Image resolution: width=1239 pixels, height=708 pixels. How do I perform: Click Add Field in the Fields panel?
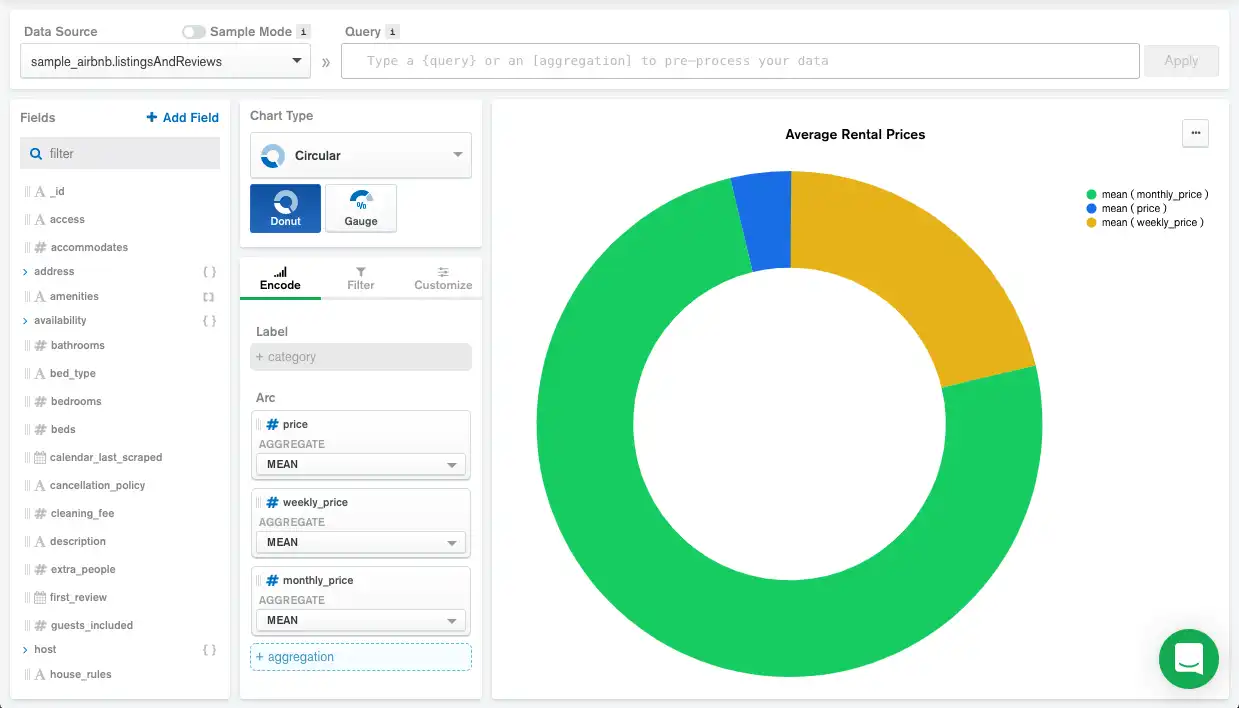coord(181,117)
